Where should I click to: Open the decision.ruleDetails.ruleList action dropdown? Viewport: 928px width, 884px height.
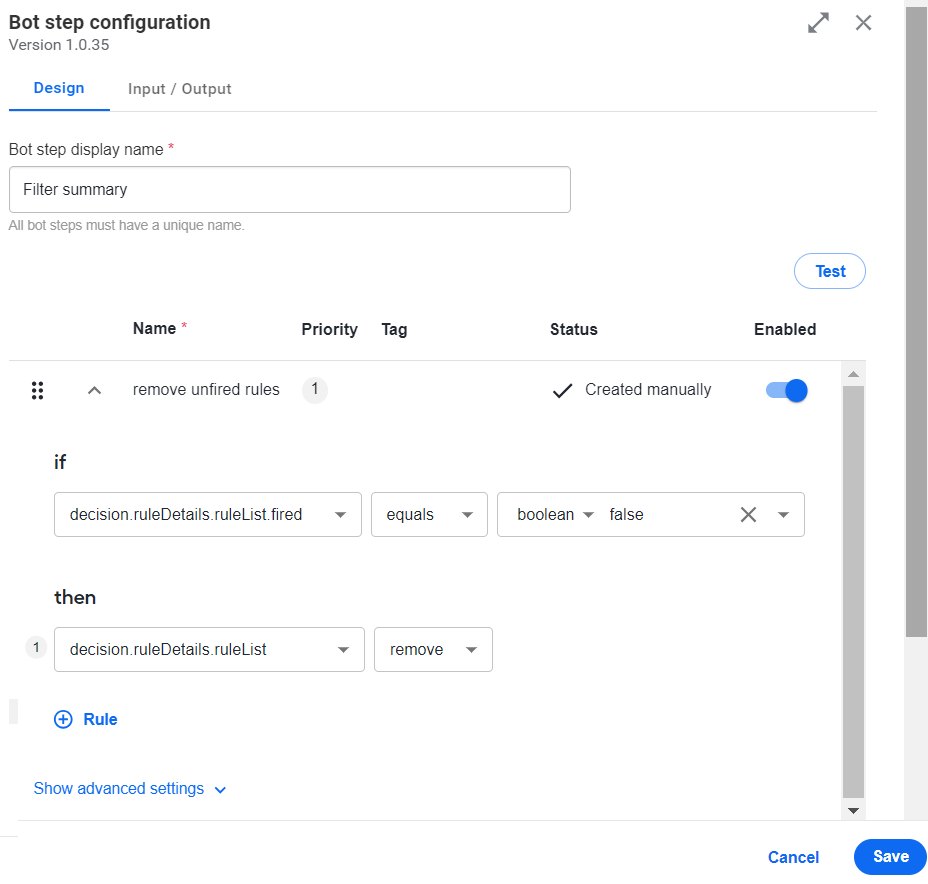click(x=210, y=650)
